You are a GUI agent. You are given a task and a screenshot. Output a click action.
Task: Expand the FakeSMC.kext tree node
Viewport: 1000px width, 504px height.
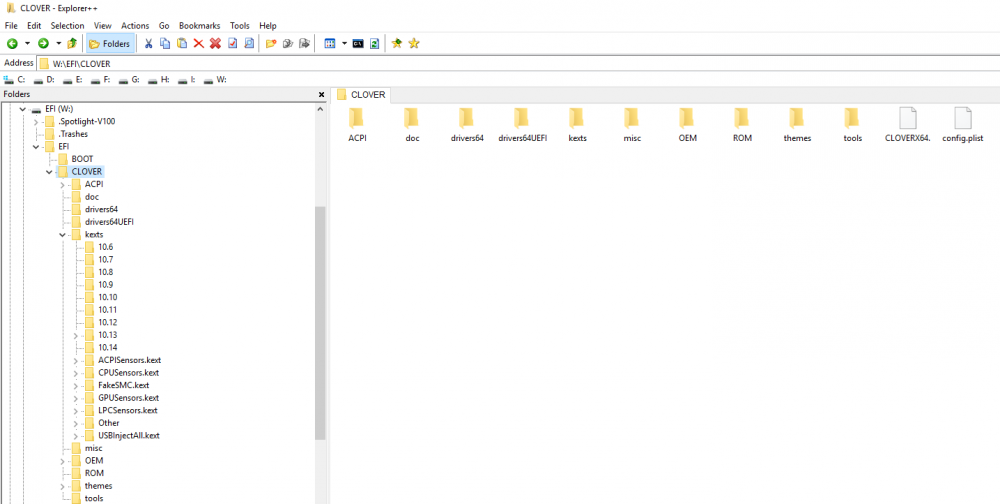coord(76,385)
